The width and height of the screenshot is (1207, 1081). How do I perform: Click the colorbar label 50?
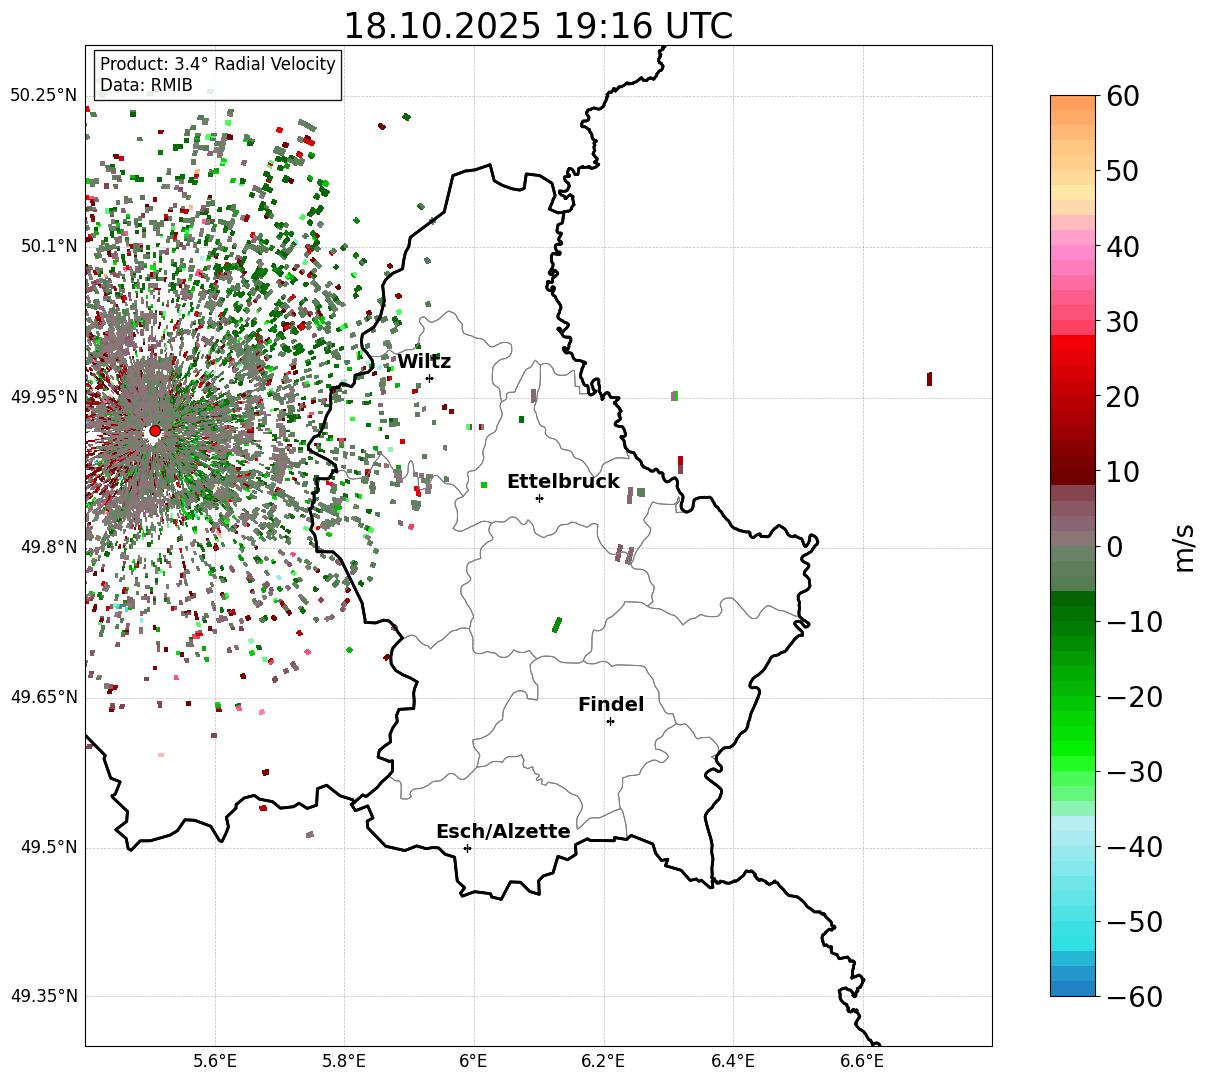tap(1121, 171)
